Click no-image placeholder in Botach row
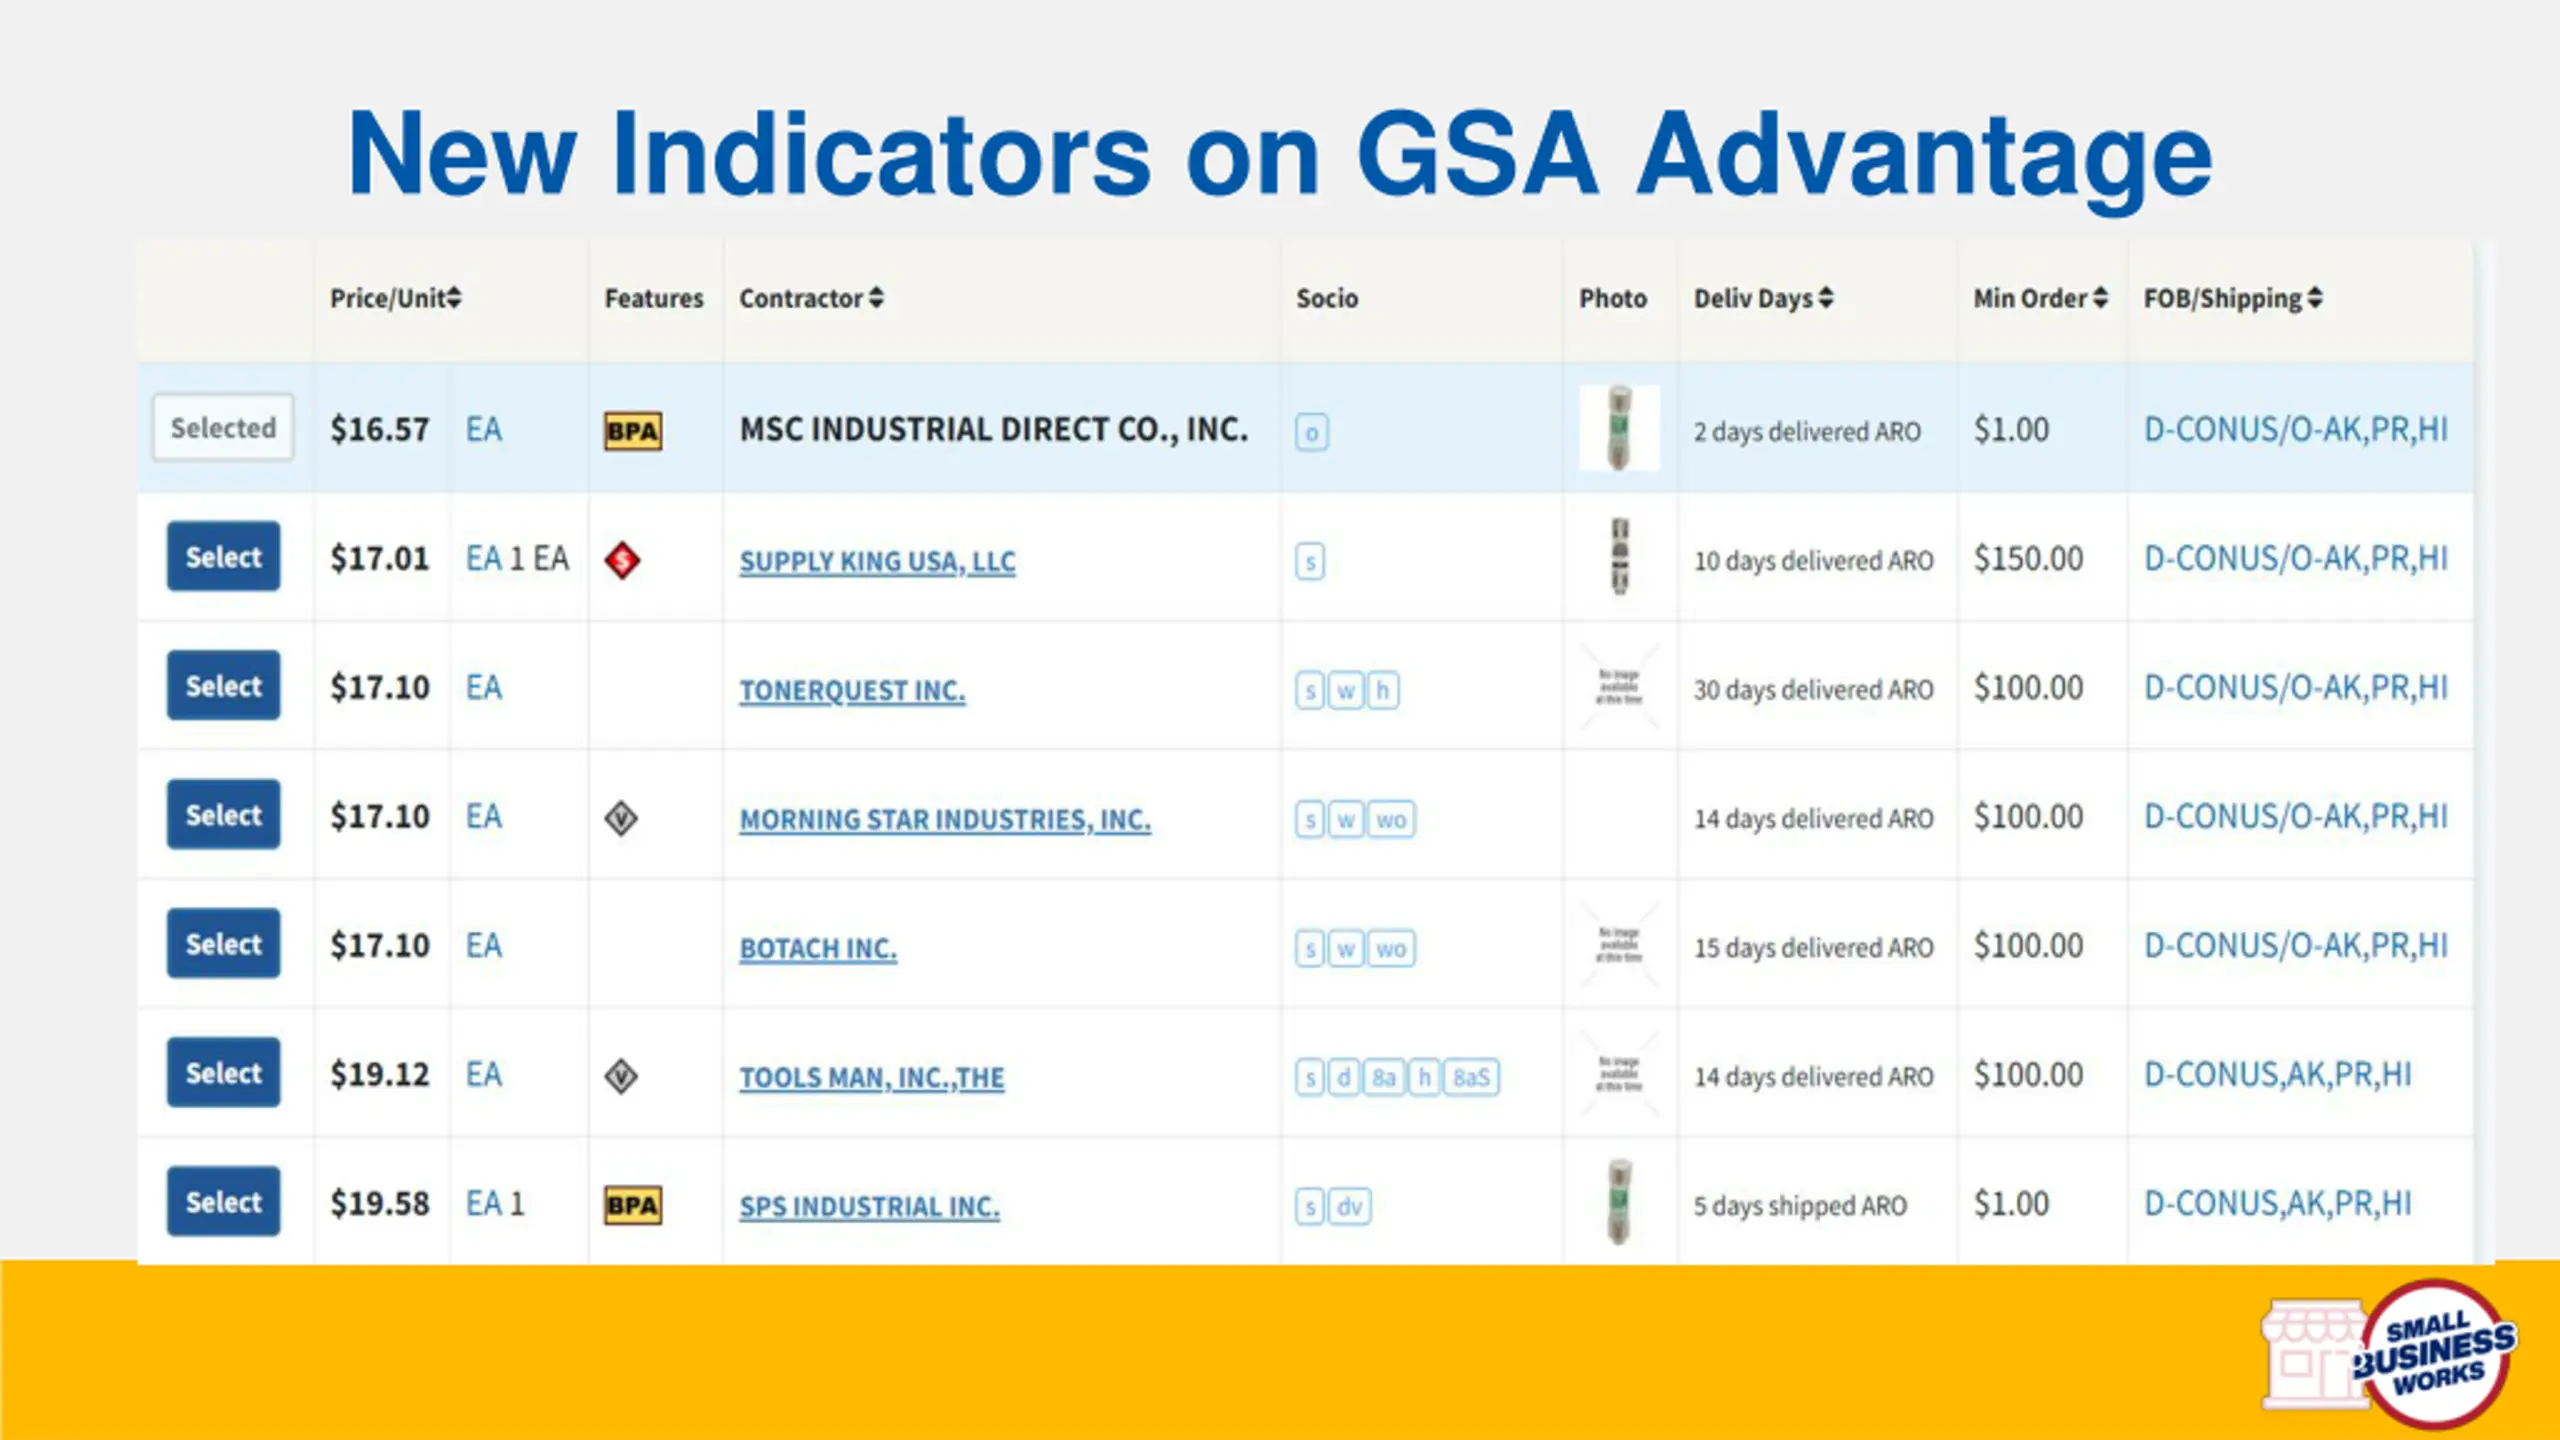Viewport: 2560px width, 1440px height. pyautogui.click(x=1619, y=945)
